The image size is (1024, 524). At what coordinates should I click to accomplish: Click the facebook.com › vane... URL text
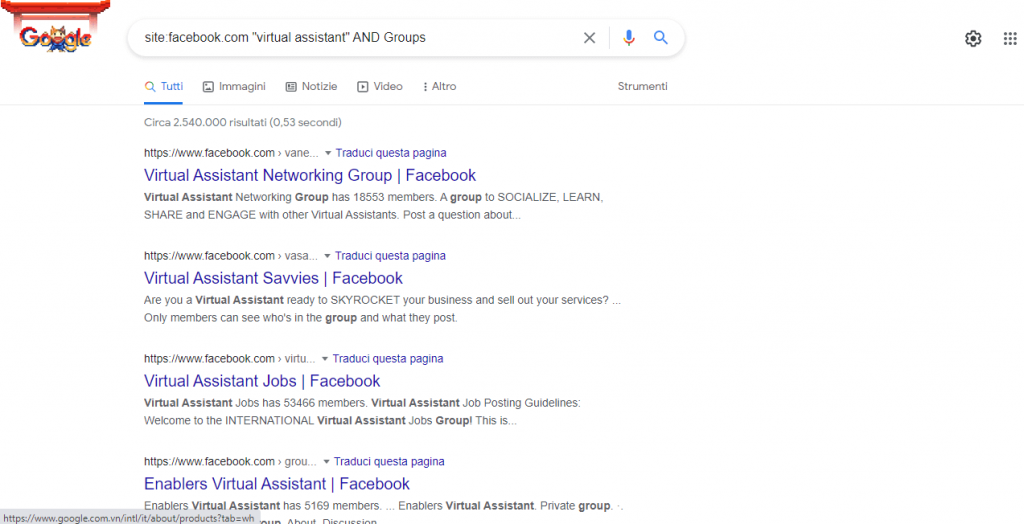(231, 153)
